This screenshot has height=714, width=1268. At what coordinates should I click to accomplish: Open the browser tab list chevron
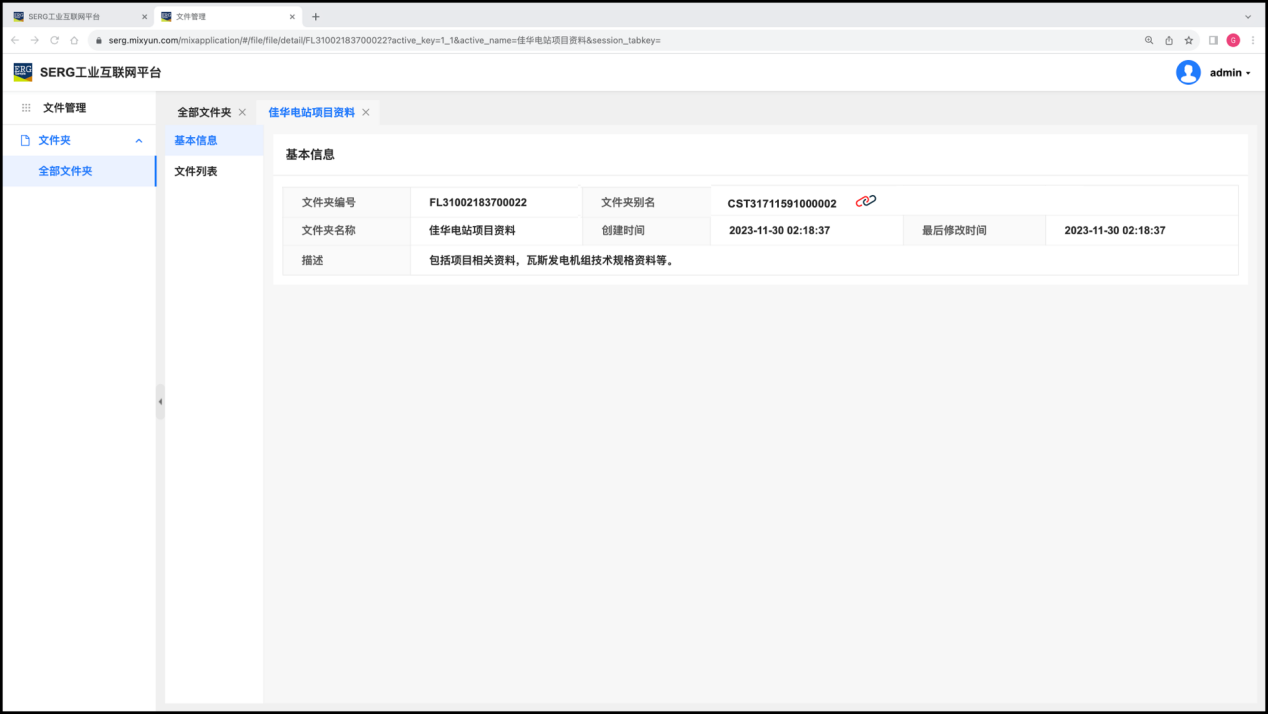pyautogui.click(x=1248, y=17)
